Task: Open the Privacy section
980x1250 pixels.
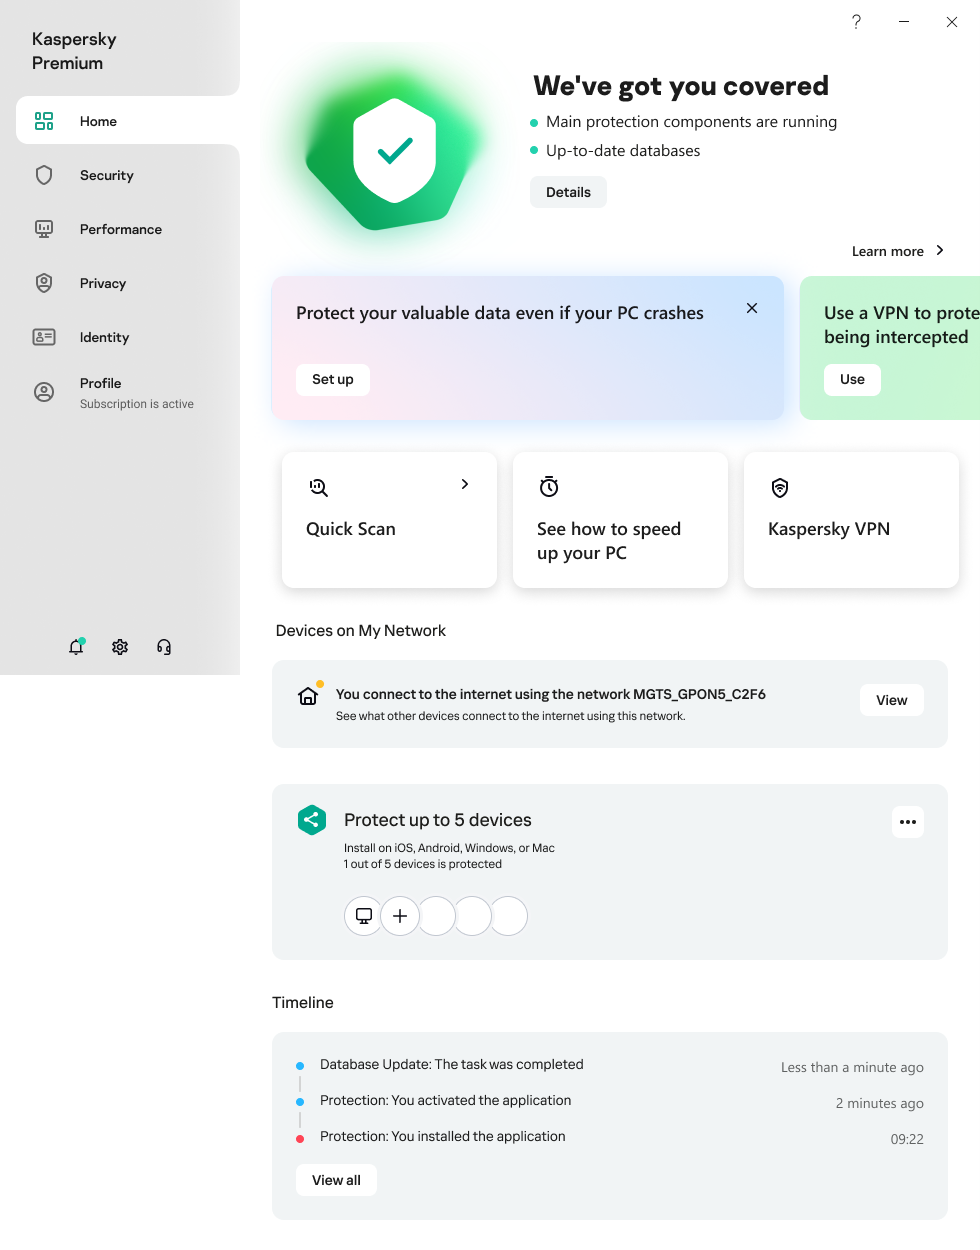Action: tap(128, 283)
